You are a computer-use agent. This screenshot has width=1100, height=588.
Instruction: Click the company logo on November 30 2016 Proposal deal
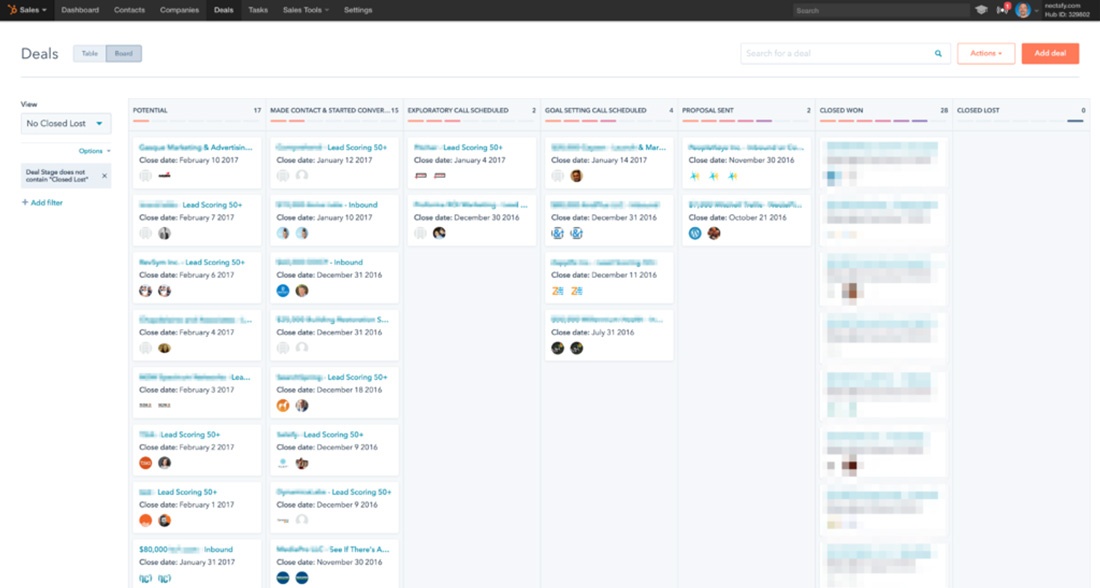click(x=695, y=176)
